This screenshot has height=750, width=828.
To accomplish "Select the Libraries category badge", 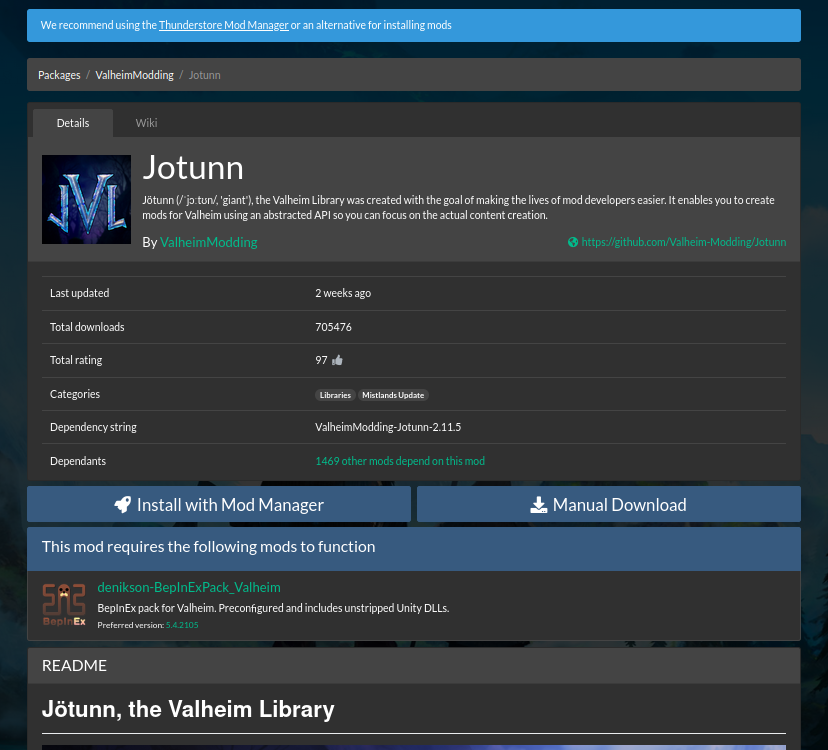I will pos(335,395).
